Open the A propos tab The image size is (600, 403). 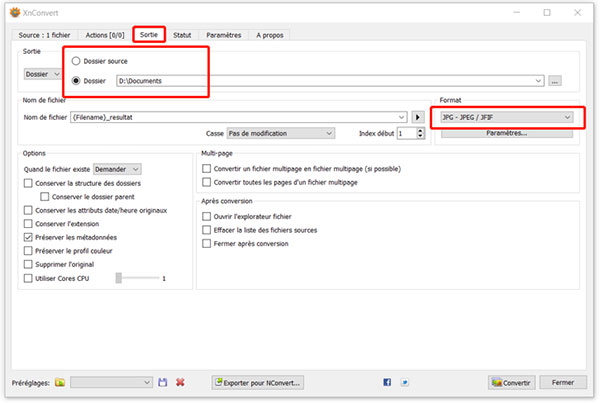pos(270,35)
